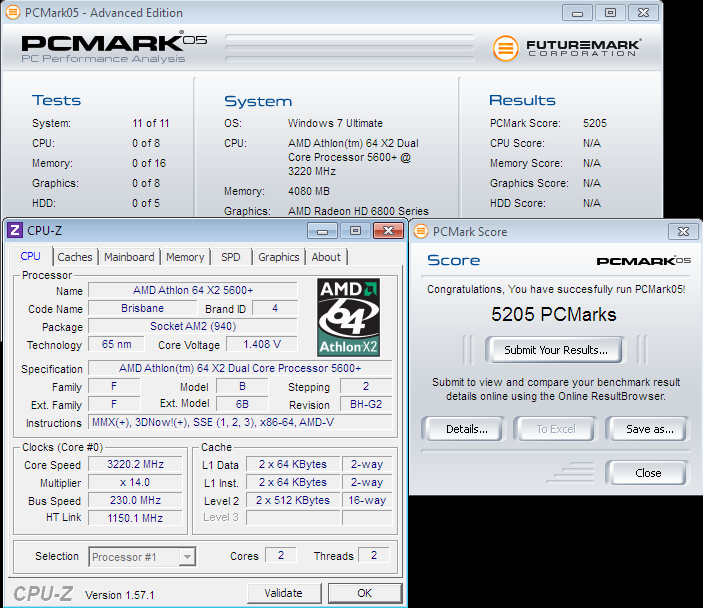Maximize the PCMark05 main window
The image size is (703, 608).
(x=610, y=13)
